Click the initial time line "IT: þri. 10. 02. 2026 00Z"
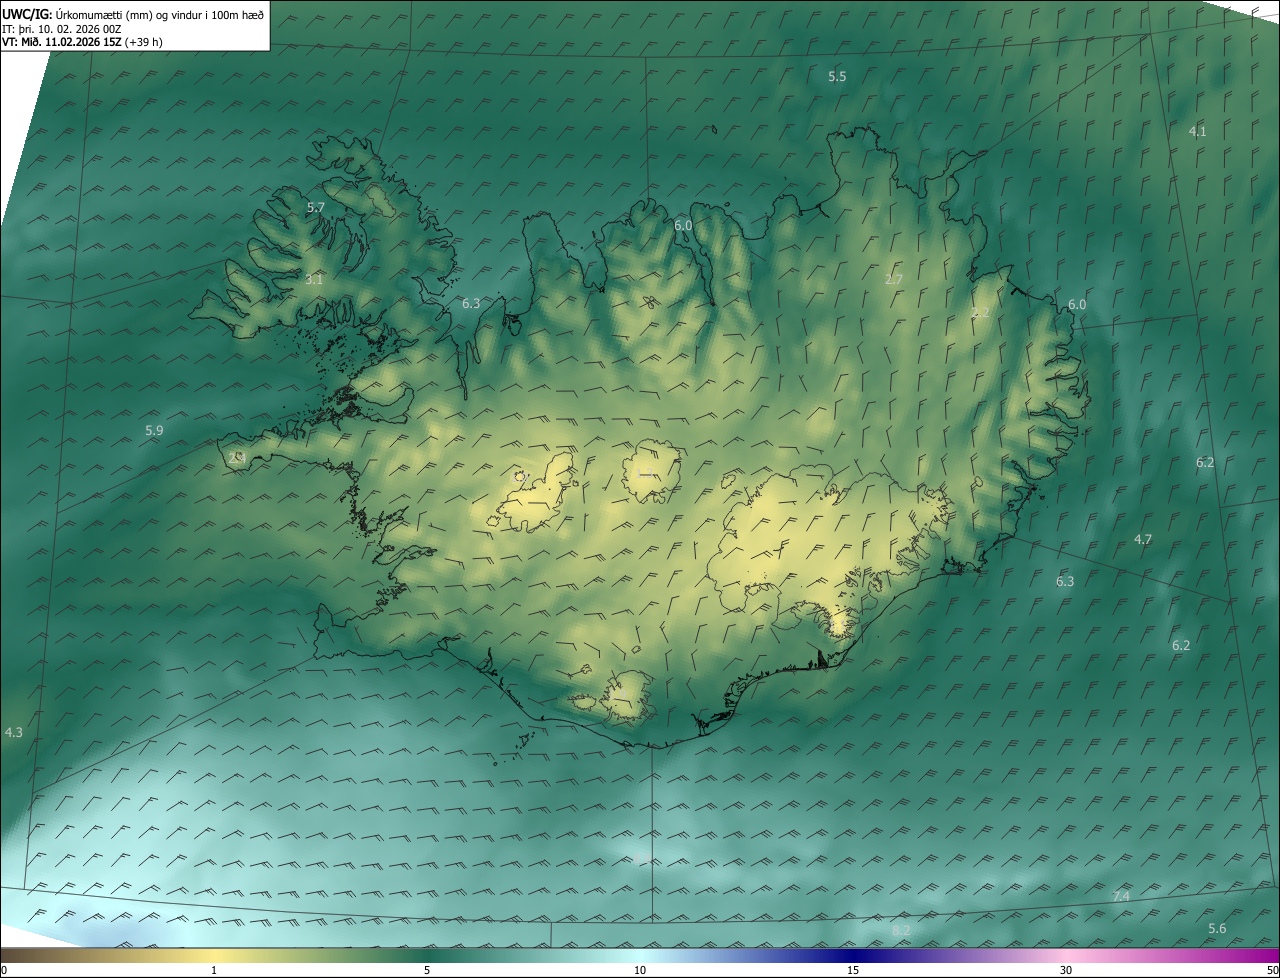 coord(62,29)
